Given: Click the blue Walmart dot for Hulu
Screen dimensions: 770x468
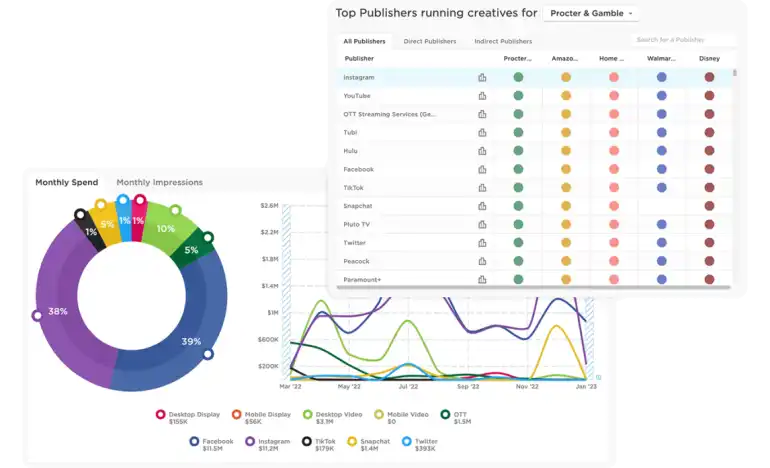Looking at the screenshot, I should tap(661, 151).
